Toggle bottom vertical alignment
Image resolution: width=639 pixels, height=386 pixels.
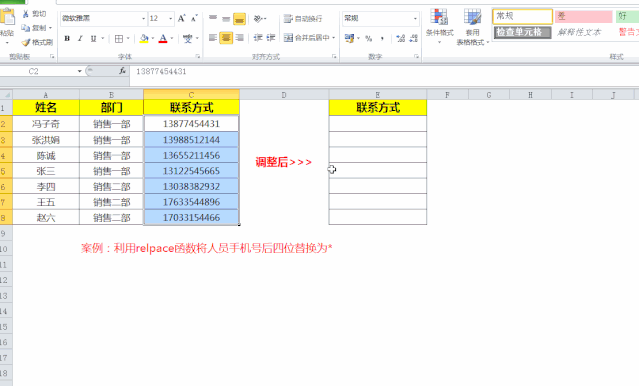(239, 19)
